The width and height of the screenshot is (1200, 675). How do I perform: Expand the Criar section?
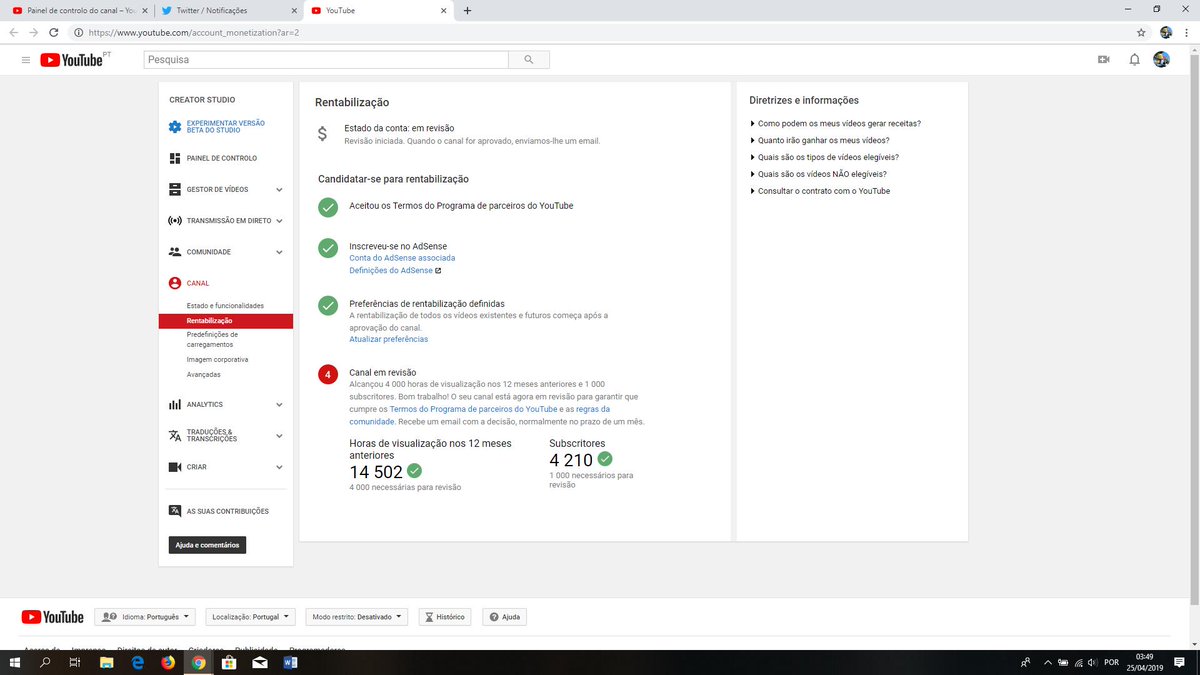[279, 467]
